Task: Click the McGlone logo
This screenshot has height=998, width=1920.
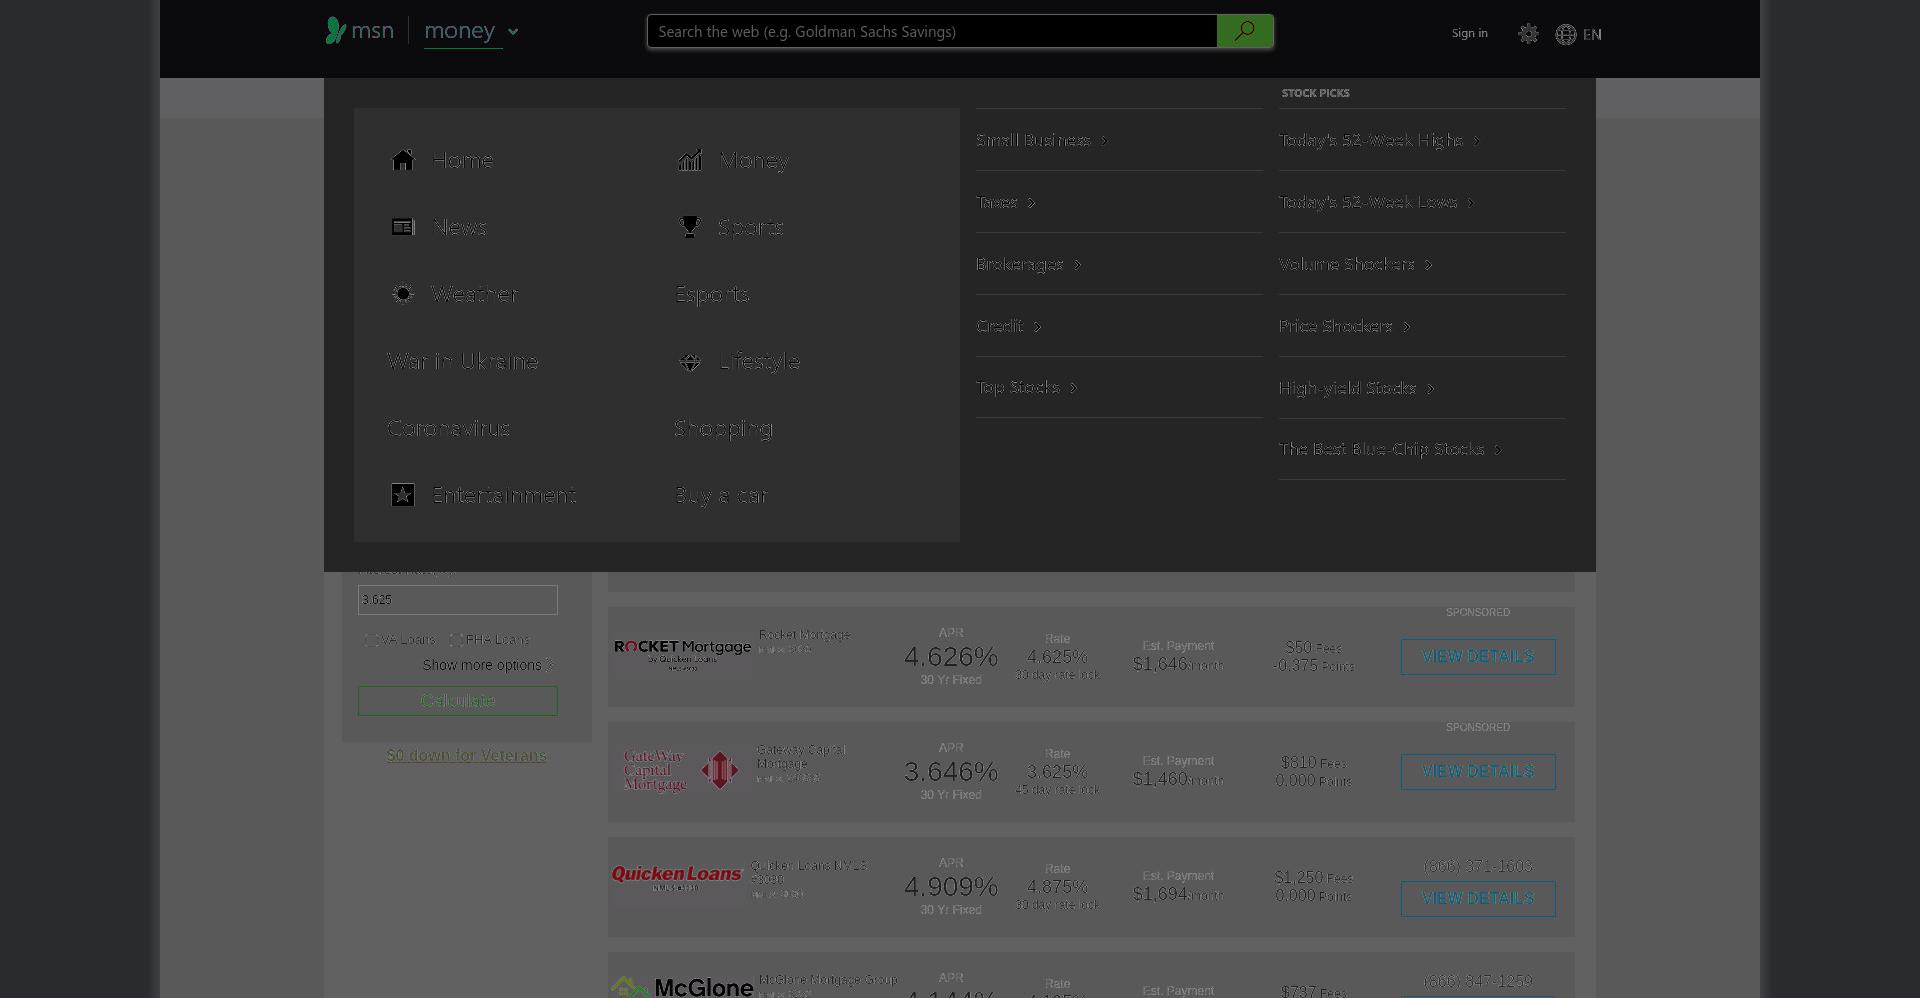Action: [682, 988]
